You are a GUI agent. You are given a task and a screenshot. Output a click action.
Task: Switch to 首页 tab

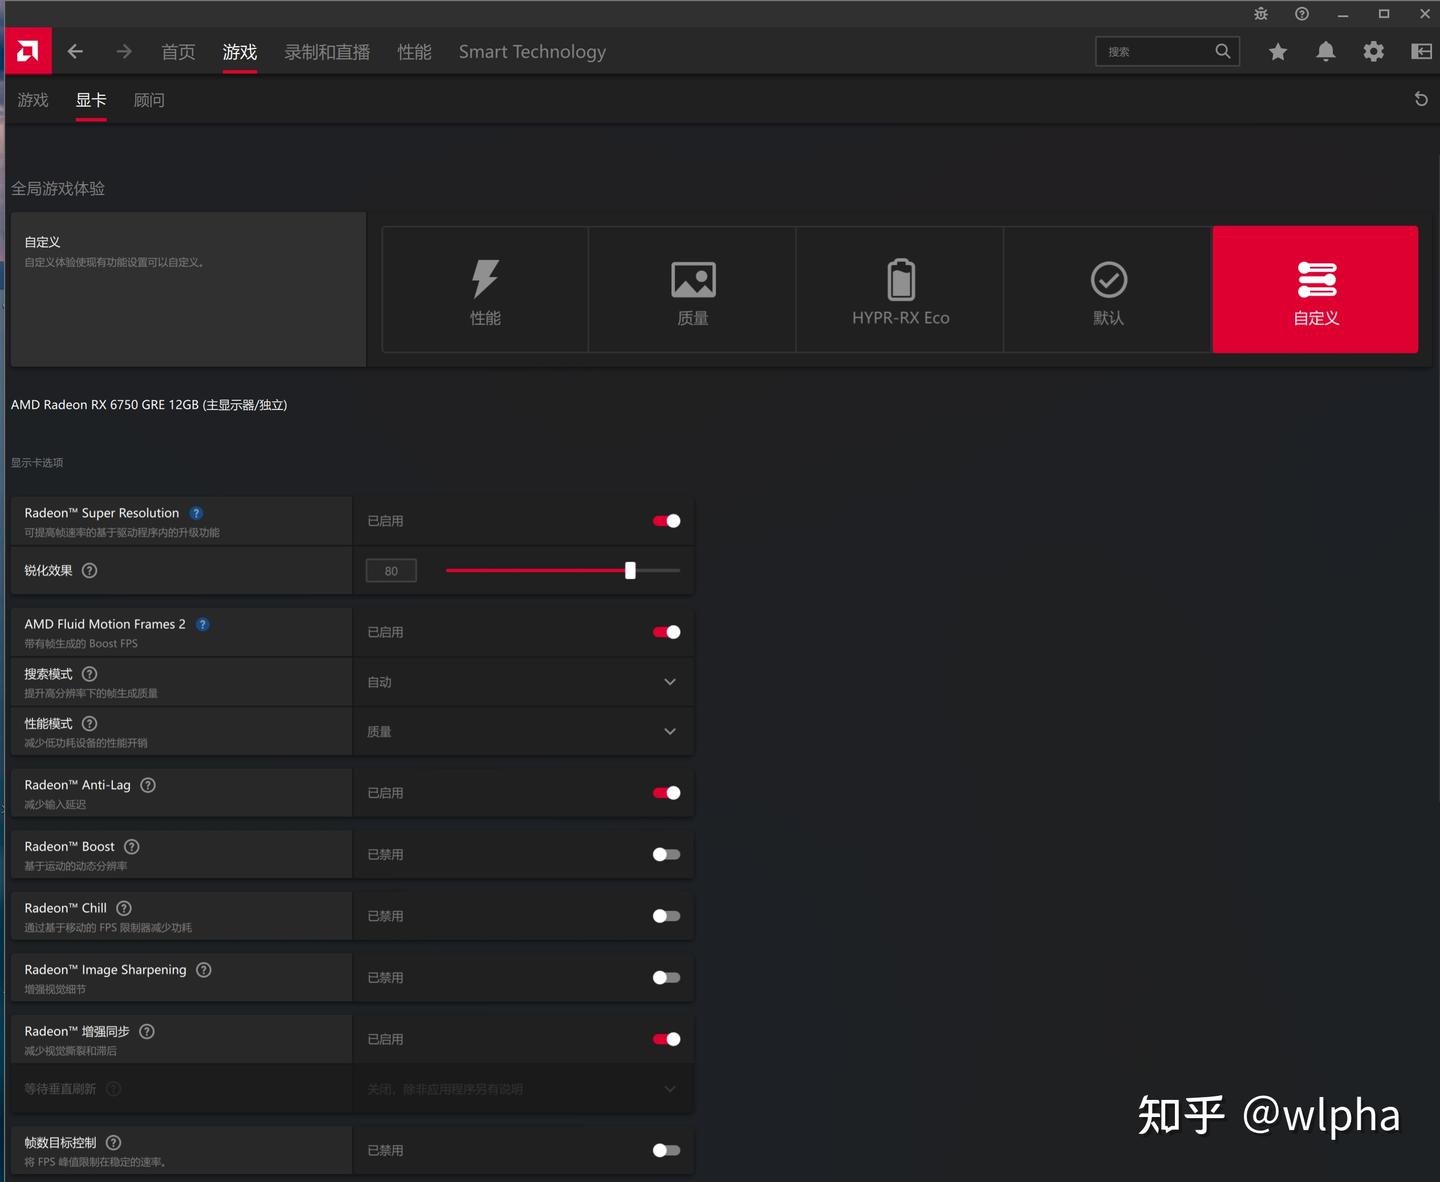(179, 52)
